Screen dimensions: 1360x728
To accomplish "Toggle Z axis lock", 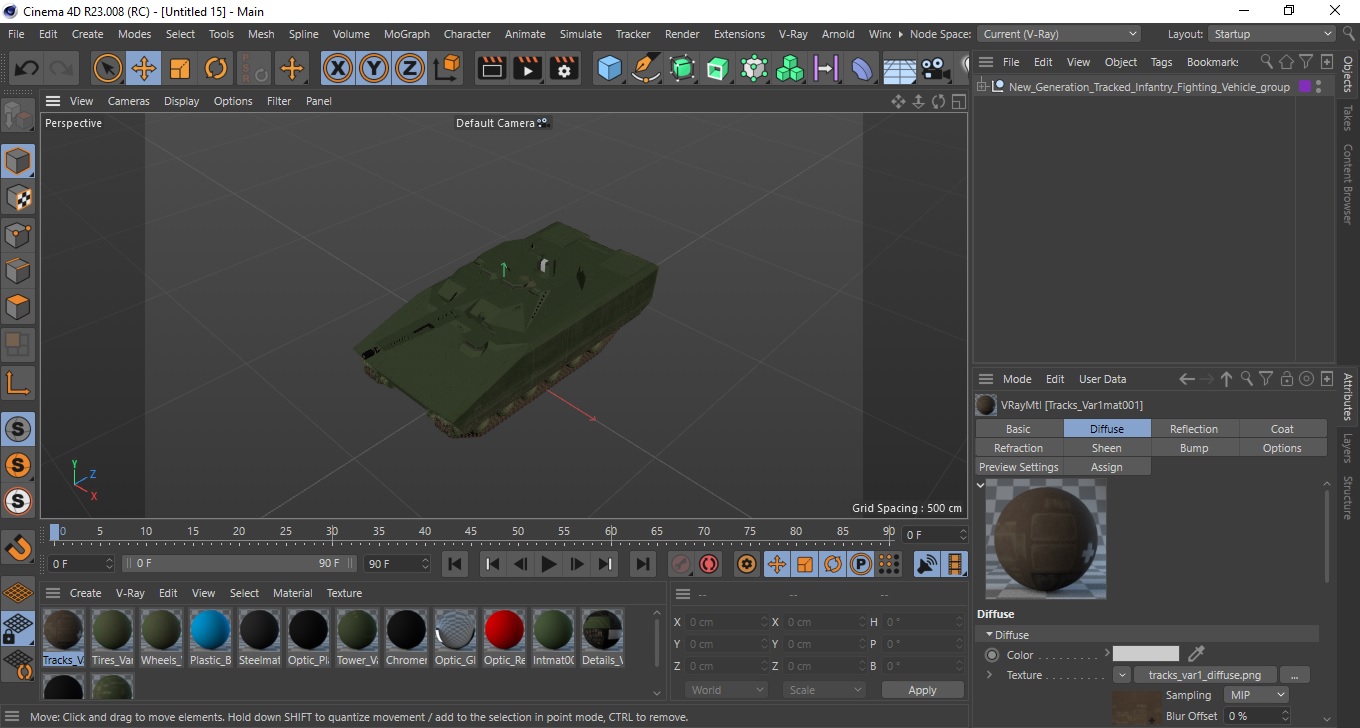I will [410, 69].
